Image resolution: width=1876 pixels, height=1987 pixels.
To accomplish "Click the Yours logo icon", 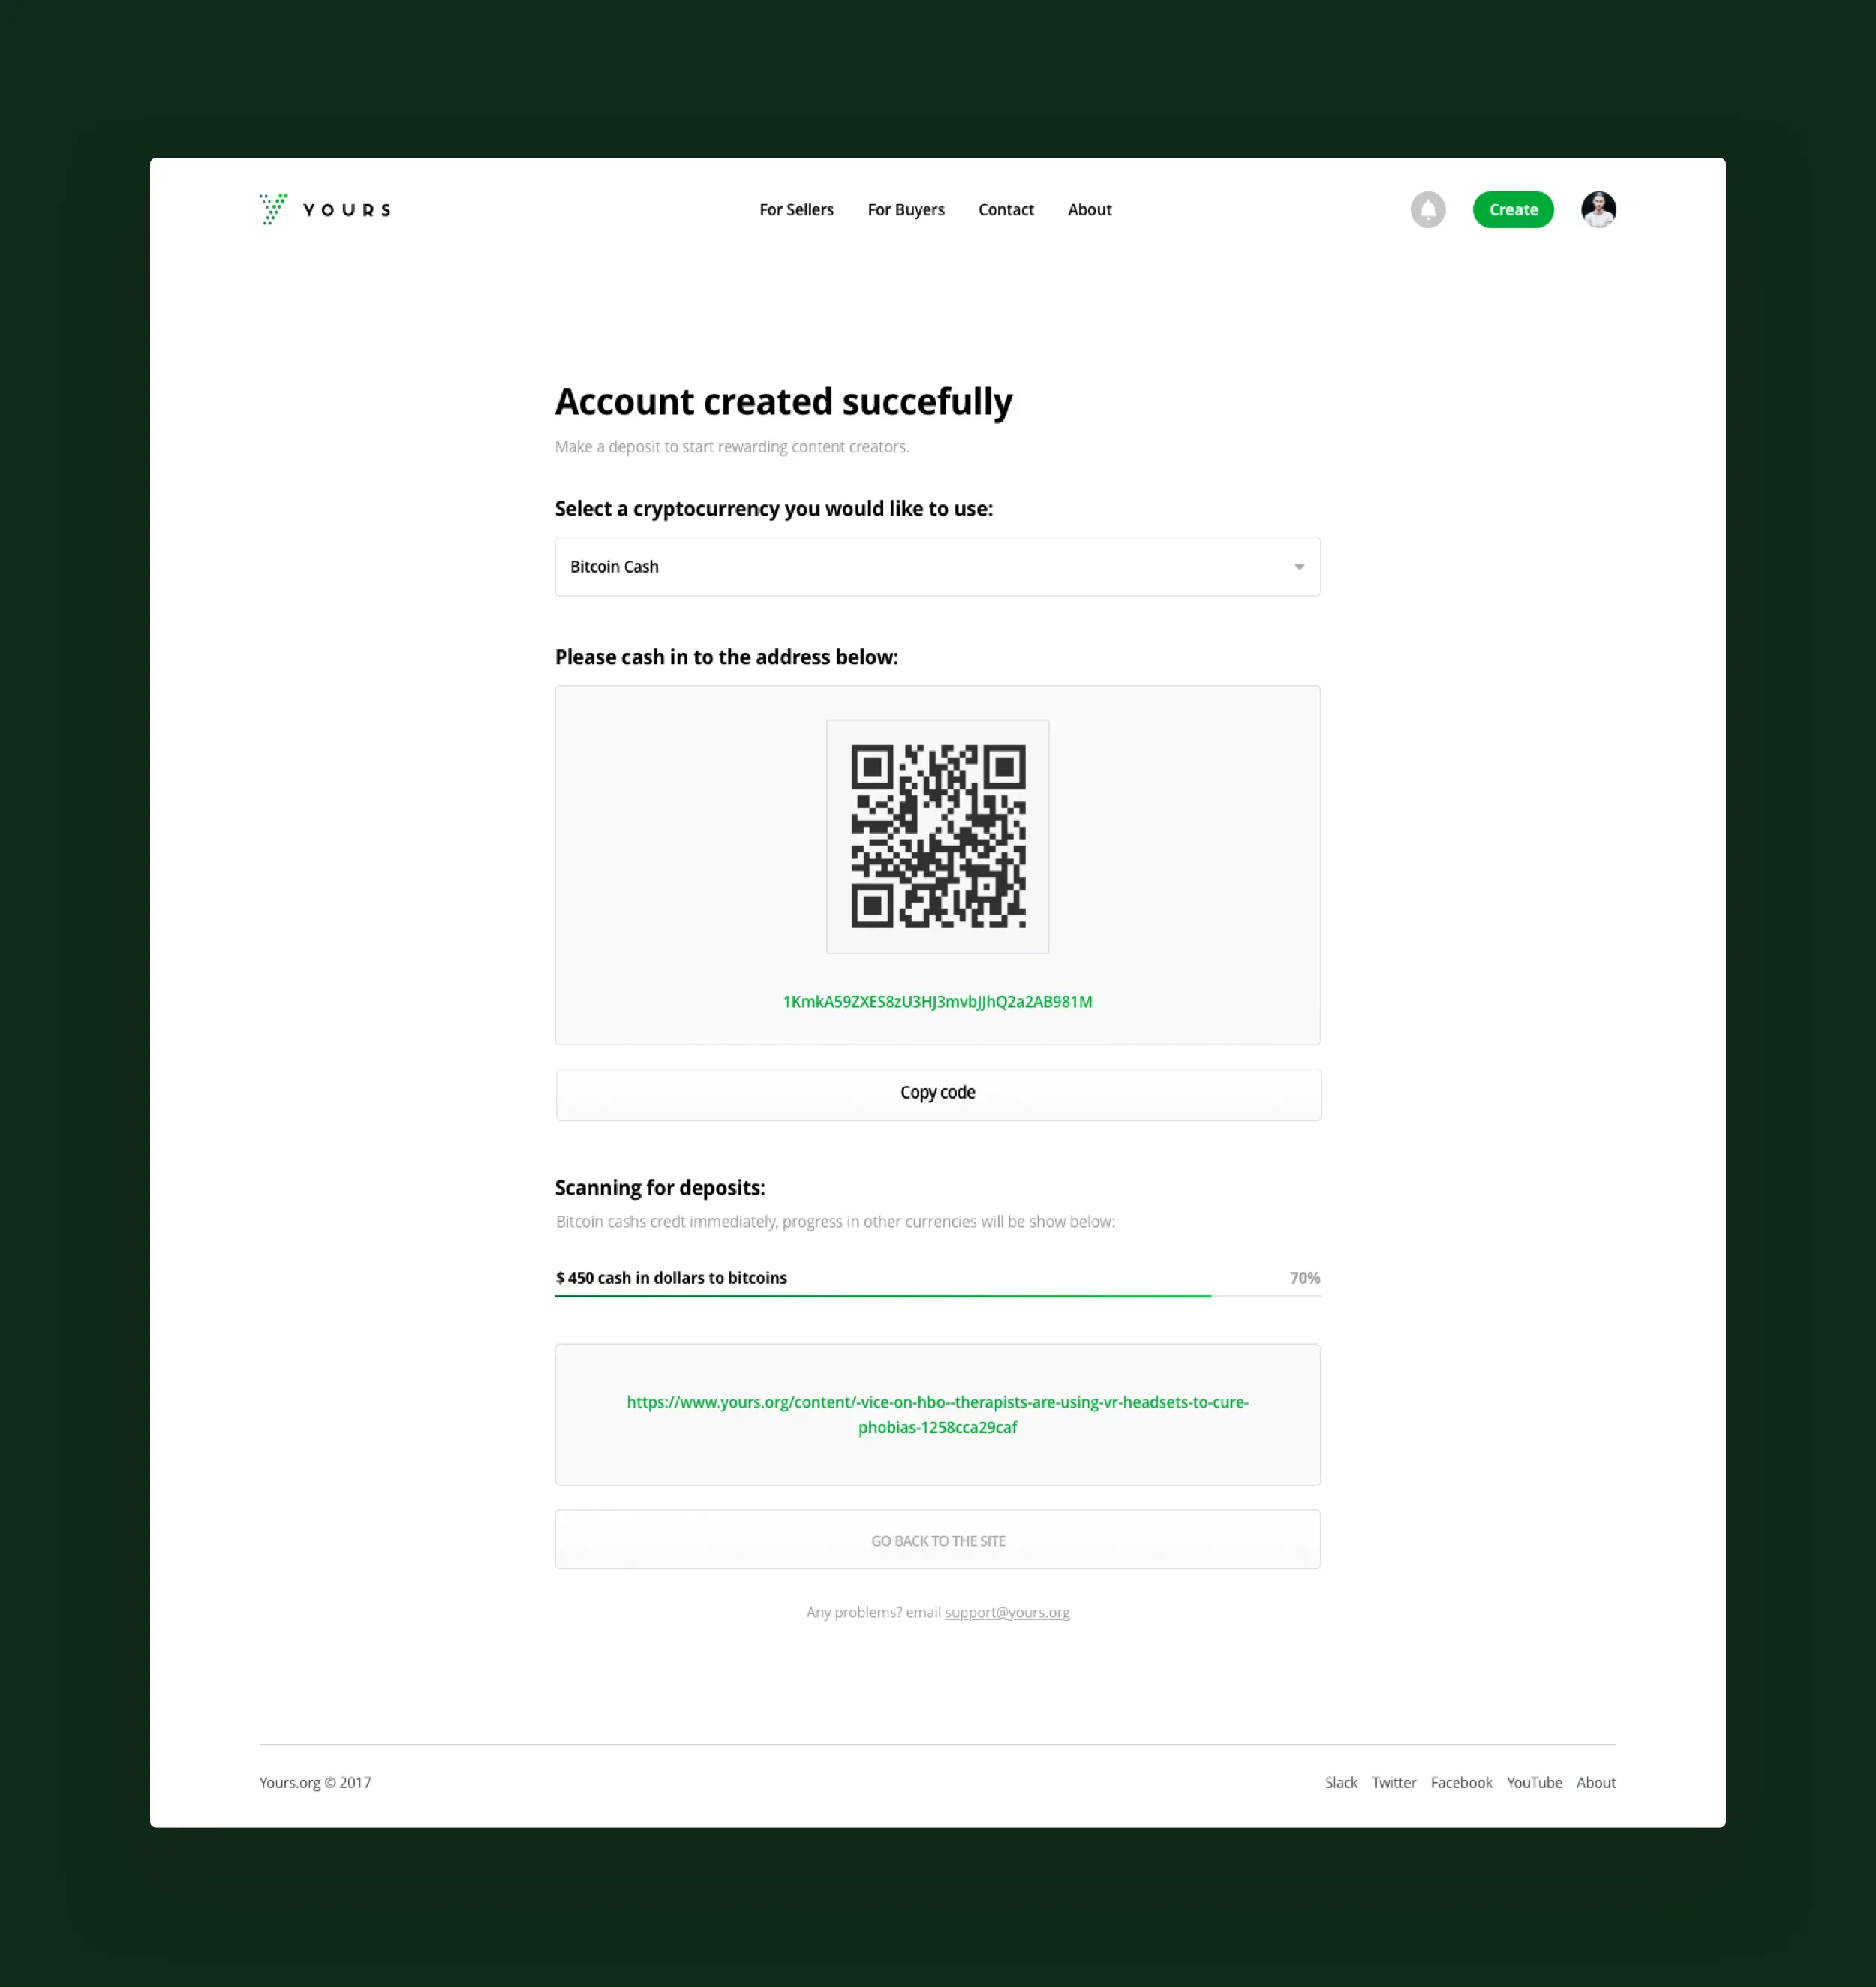I will click(273, 209).
